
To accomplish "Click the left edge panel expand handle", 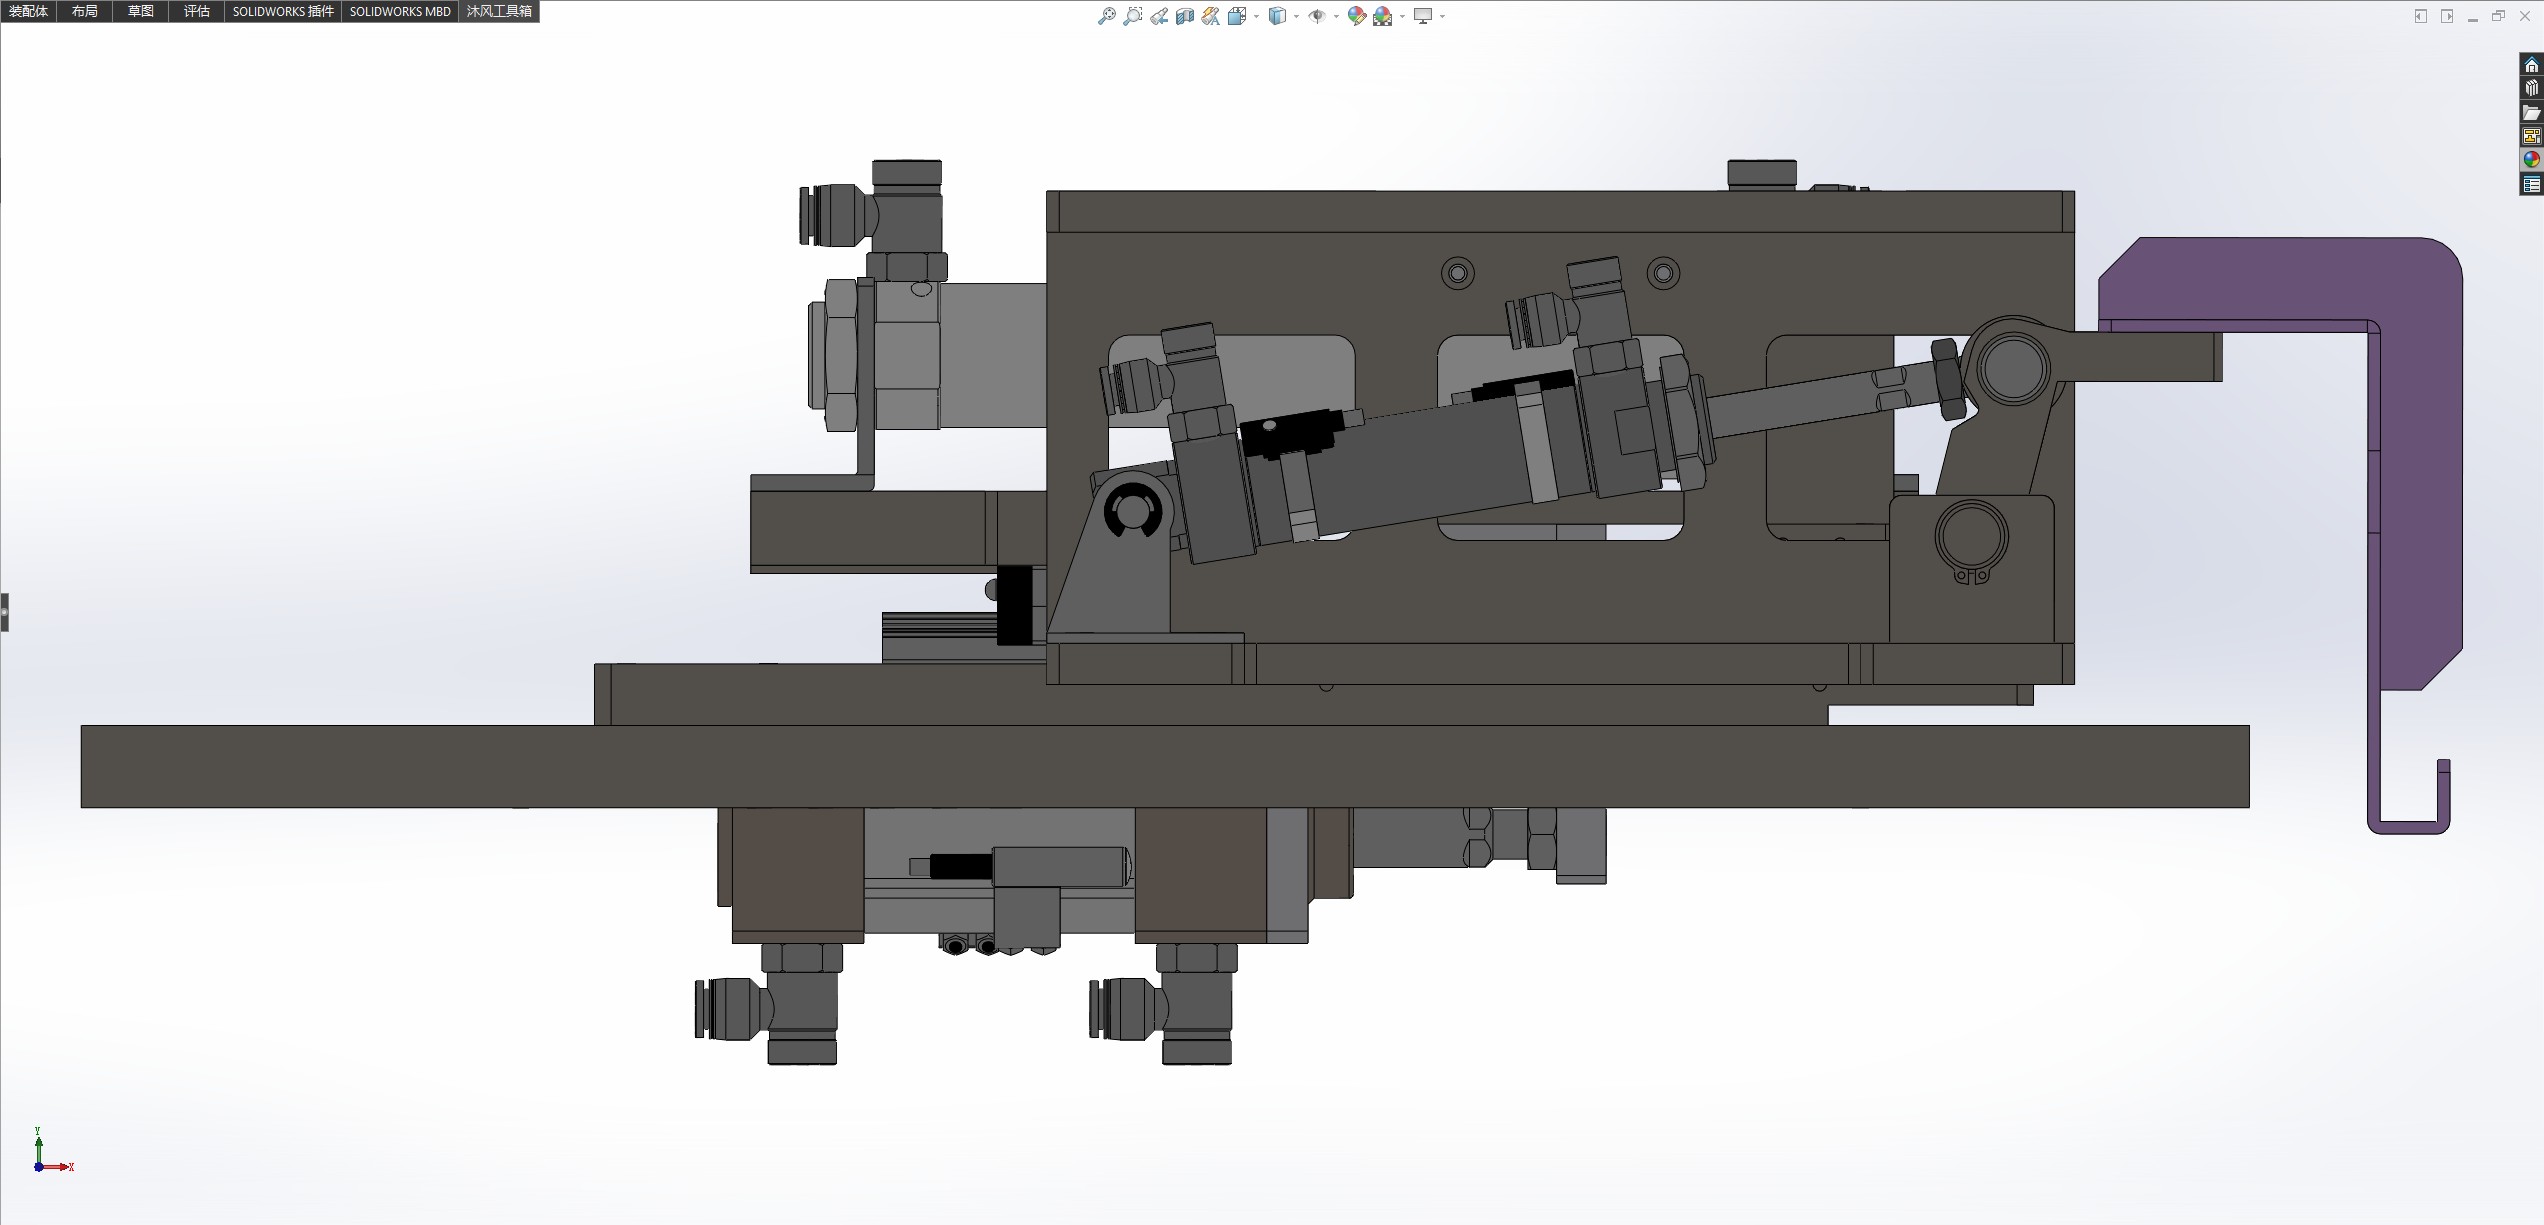I will coord(4,612).
